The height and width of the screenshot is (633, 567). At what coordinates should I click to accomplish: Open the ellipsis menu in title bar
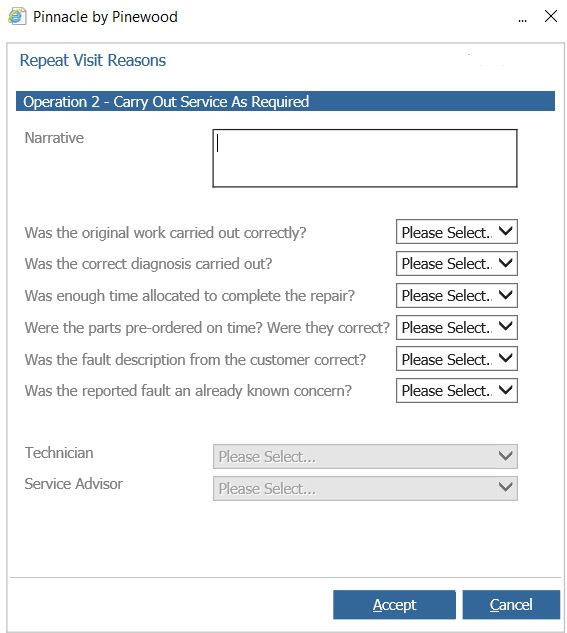coord(522,18)
